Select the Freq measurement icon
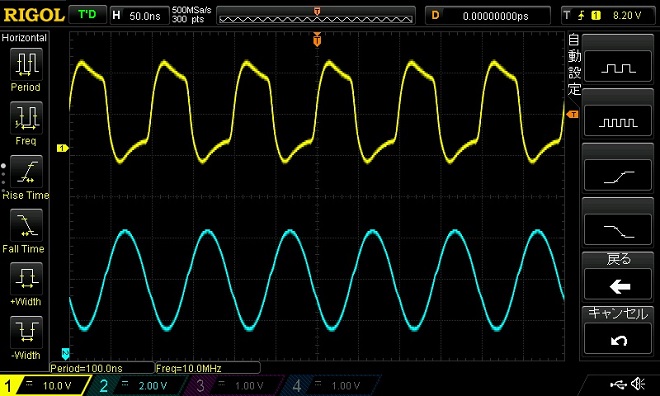This screenshot has height=396, width=660. pos(26,118)
